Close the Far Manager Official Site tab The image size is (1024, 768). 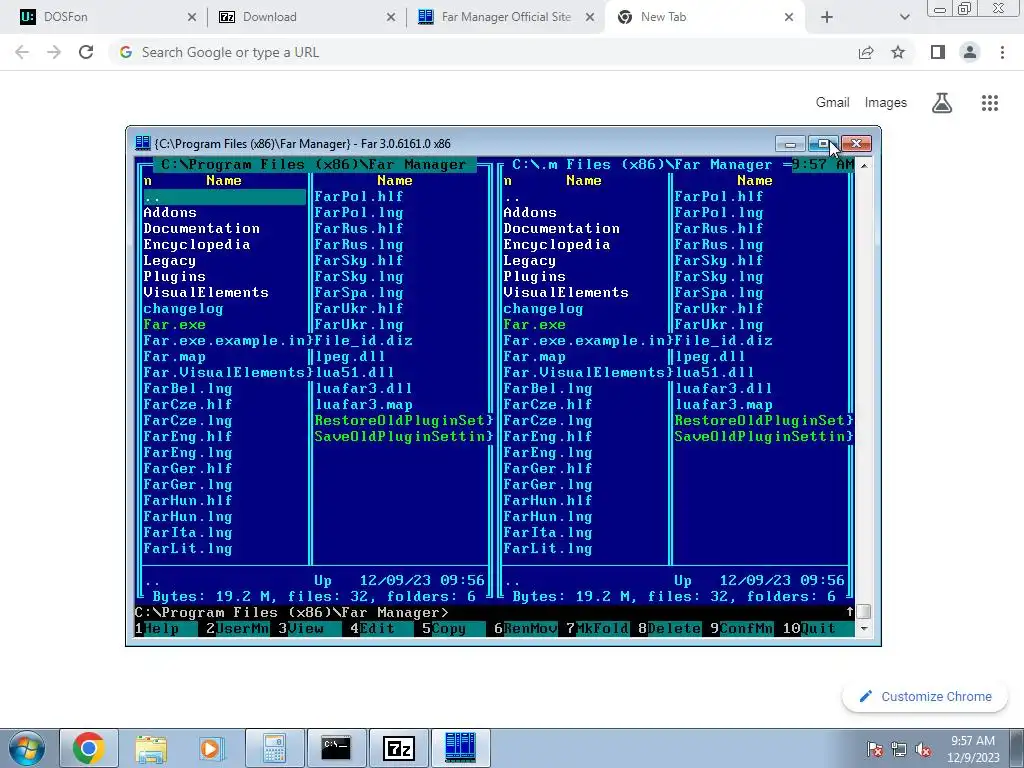(x=590, y=17)
